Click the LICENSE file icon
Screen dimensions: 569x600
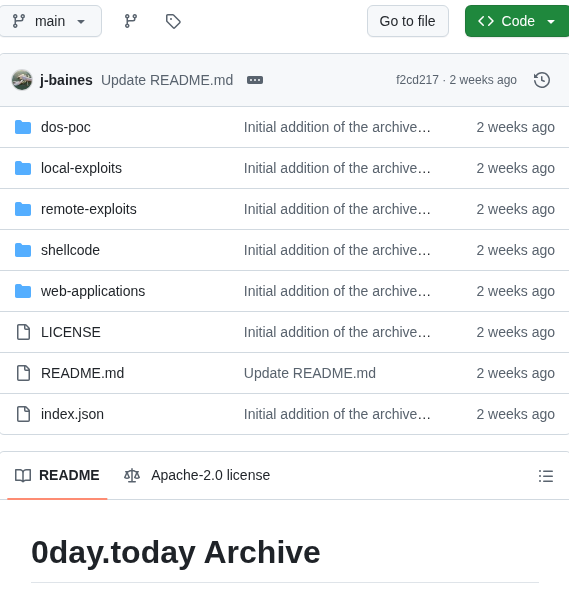pyautogui.click(x=23, y=332)
